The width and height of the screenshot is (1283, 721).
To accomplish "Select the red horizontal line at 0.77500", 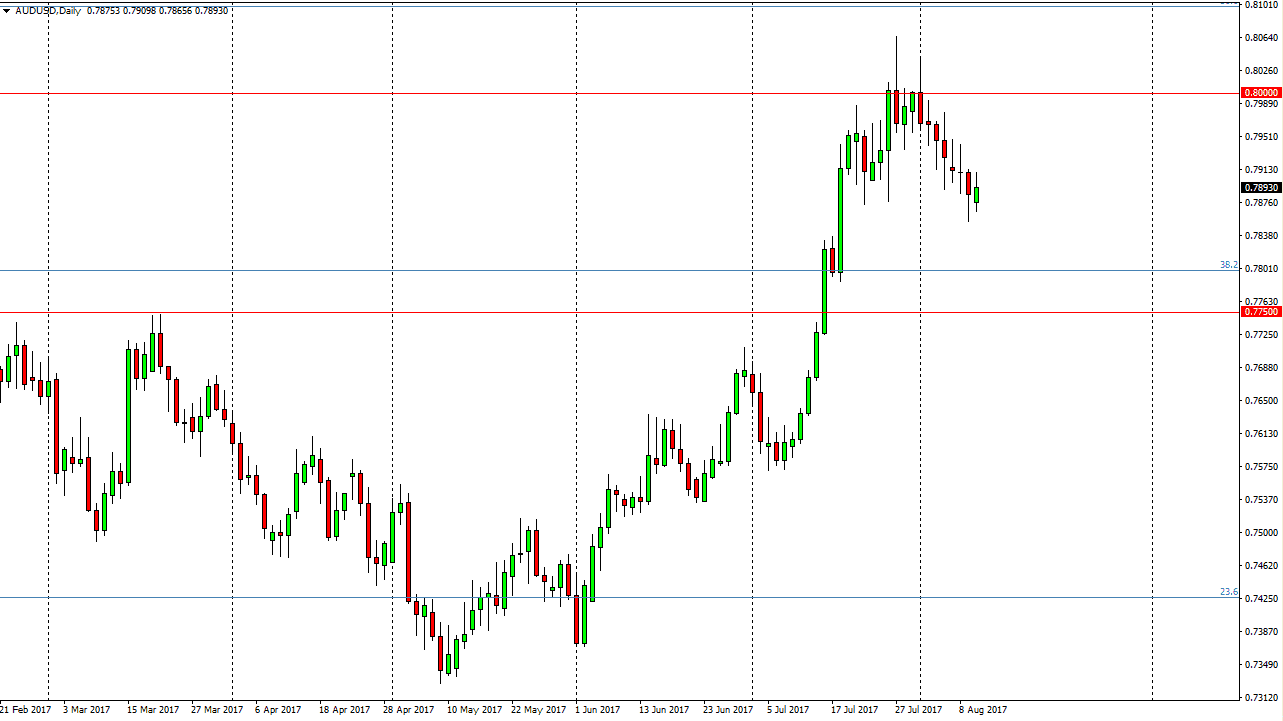I will tap(600, 312).
